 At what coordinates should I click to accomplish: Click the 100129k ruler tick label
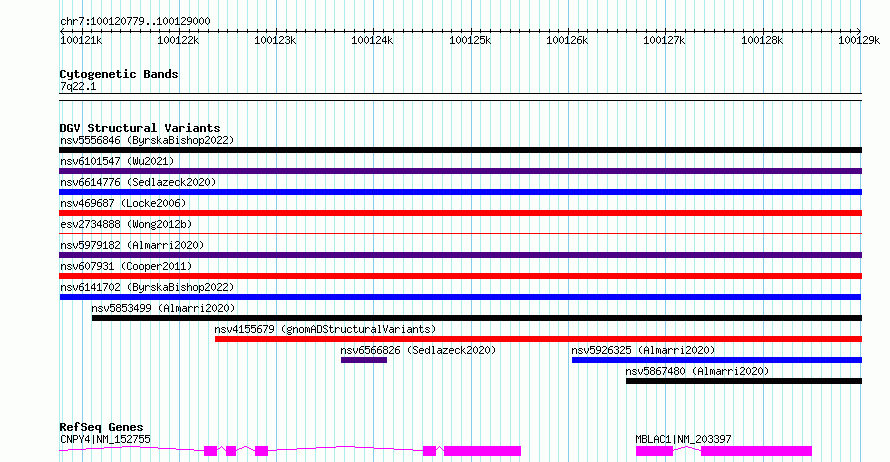point(859,40)
